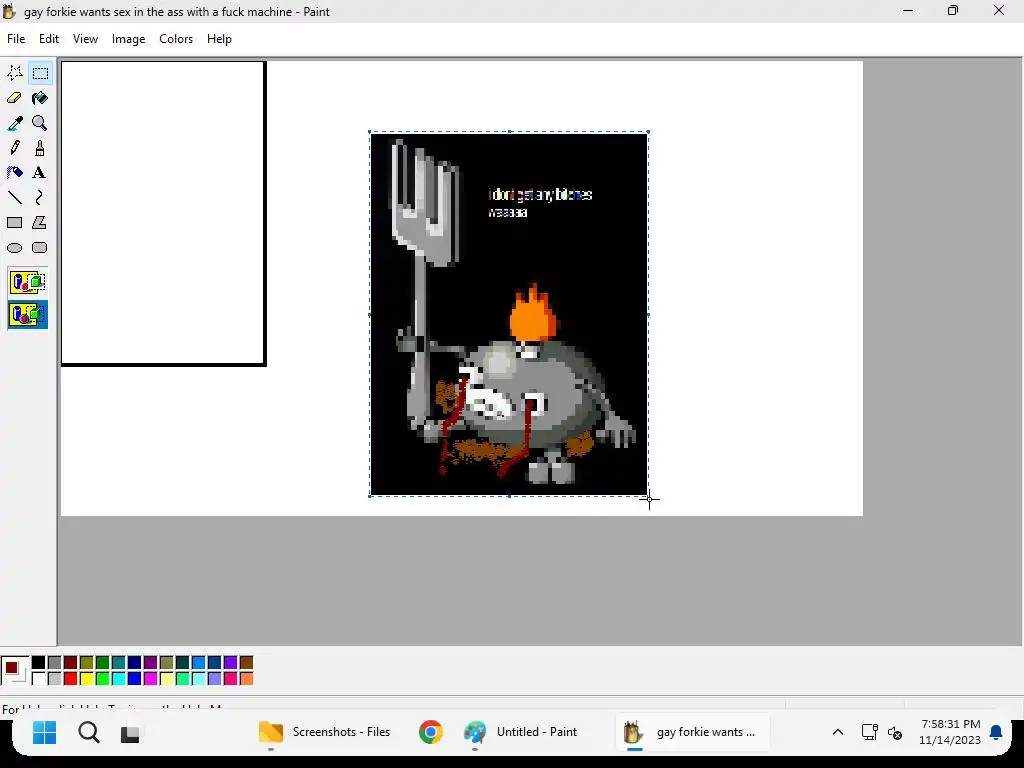
Task: Pick the dark gray swatch
Action: coord(55,663)
